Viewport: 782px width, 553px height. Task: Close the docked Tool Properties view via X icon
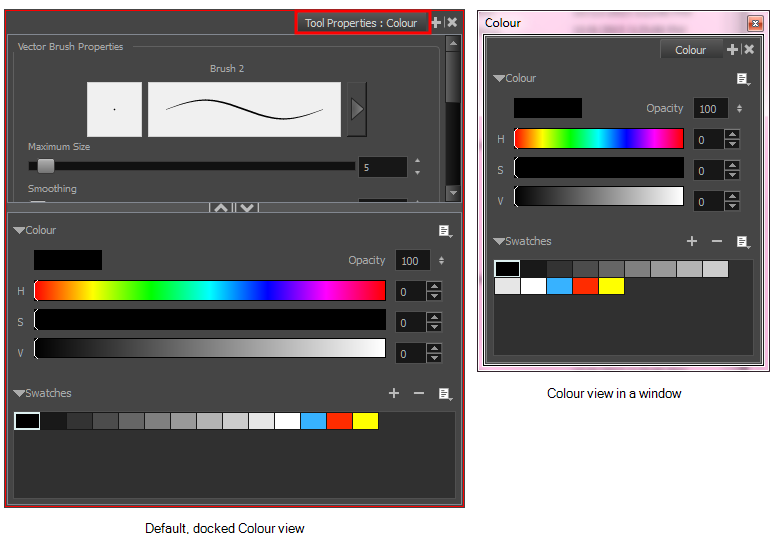[x=452, y=22]
